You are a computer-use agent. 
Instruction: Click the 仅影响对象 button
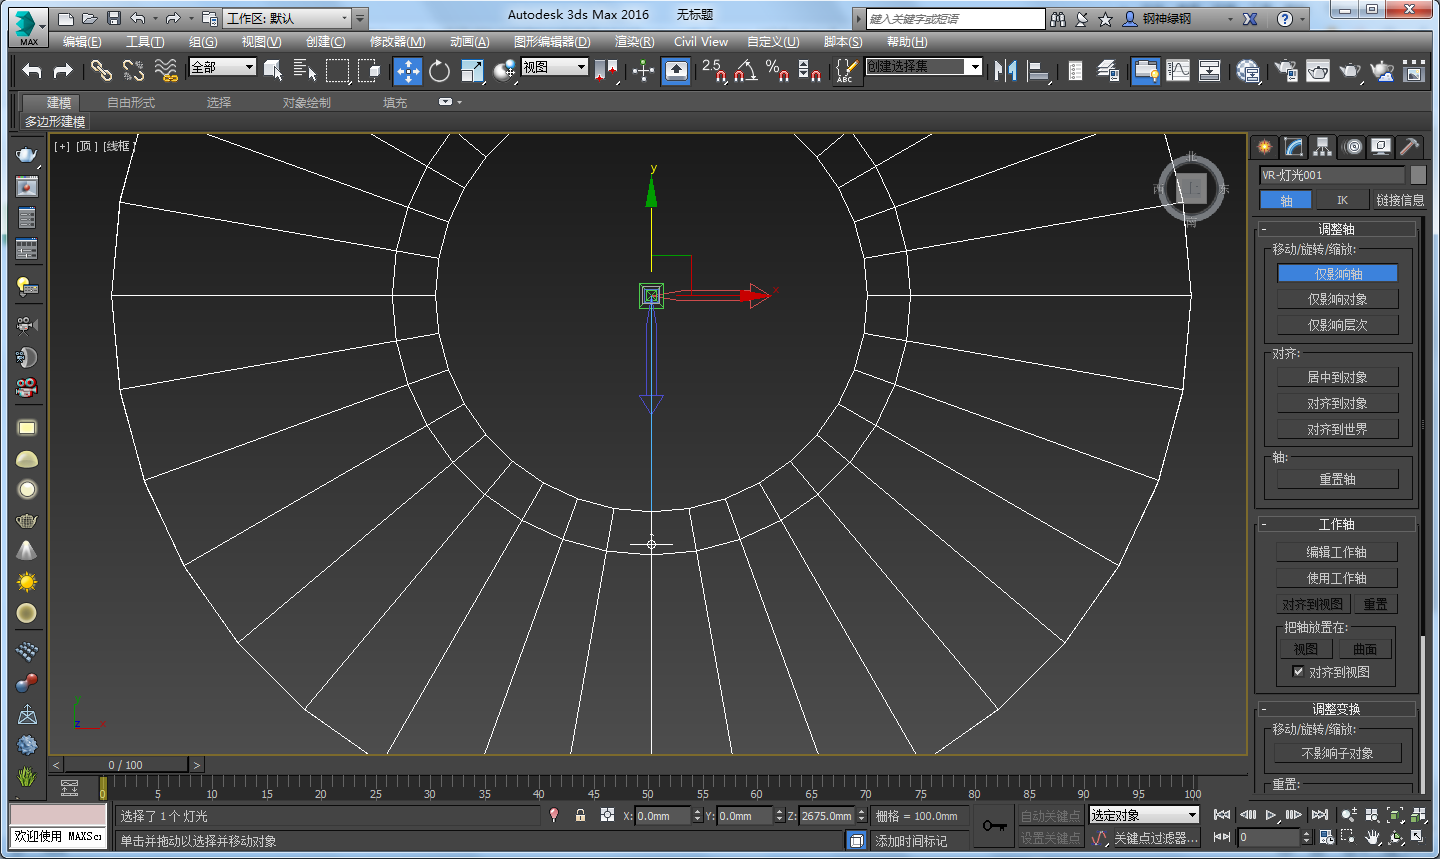1337,299
